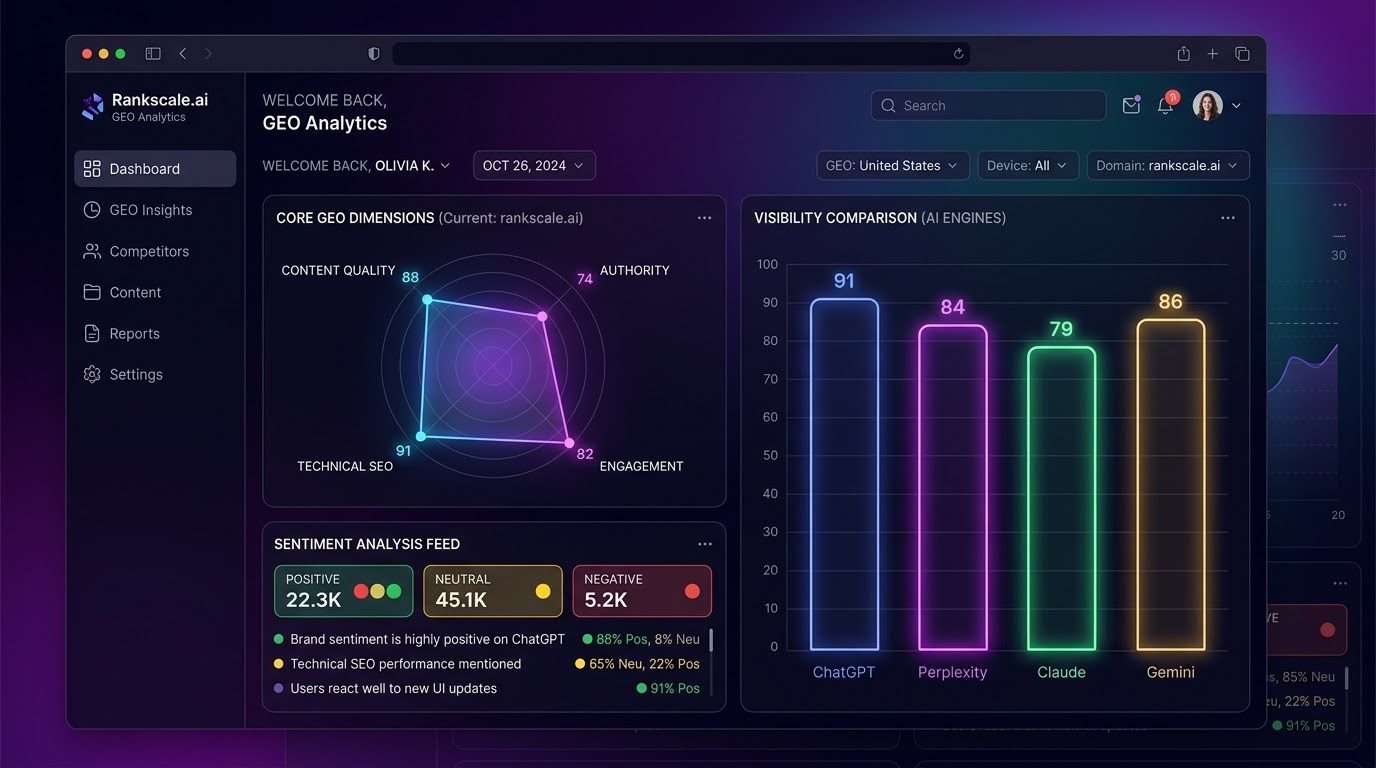Screen dimensions: 1376x768
Task: Click the yellow dot in Neutral card
Action: [543, 591]
